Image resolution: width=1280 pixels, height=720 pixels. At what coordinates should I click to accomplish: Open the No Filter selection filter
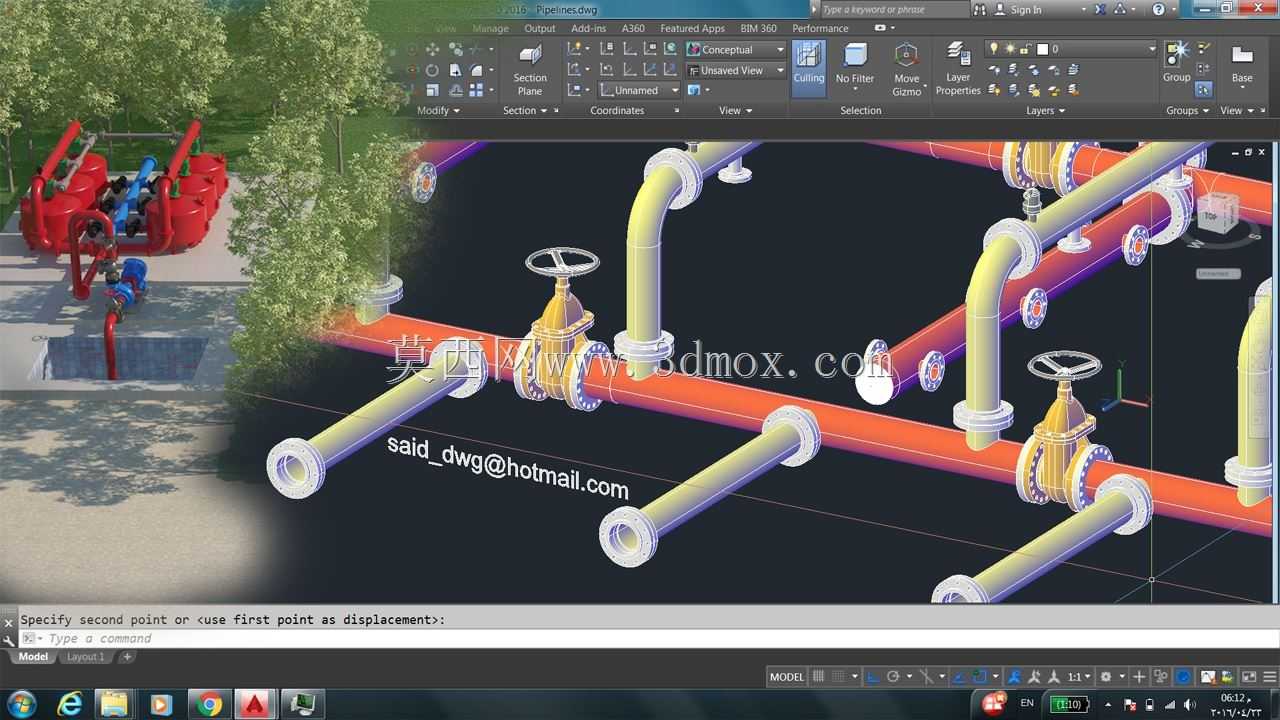point(855,69)
